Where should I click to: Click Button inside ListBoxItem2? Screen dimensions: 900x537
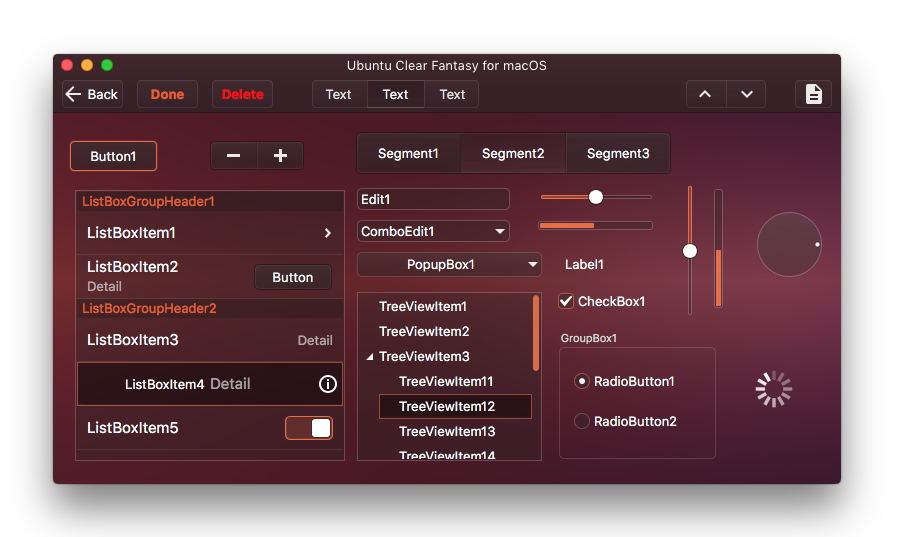point(293,277)
